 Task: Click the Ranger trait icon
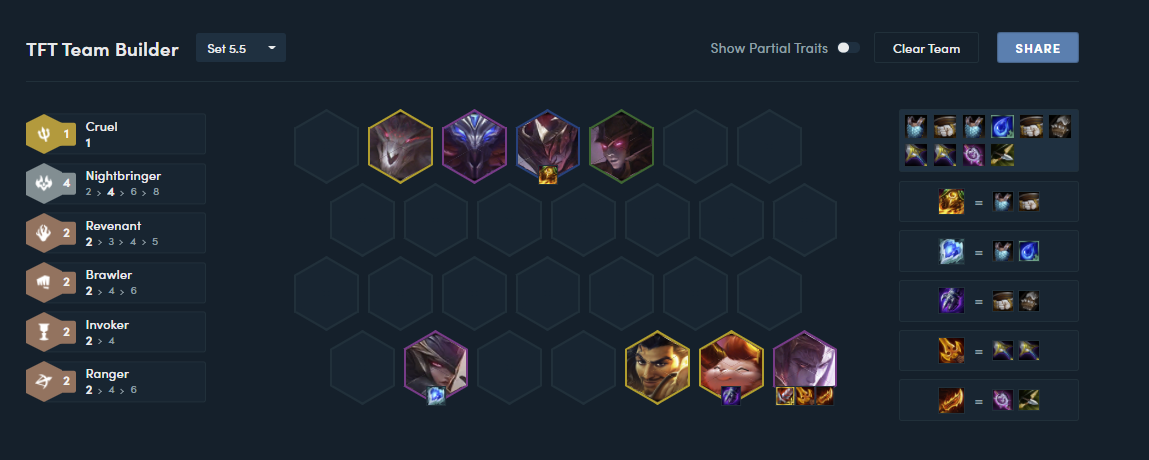43,382
